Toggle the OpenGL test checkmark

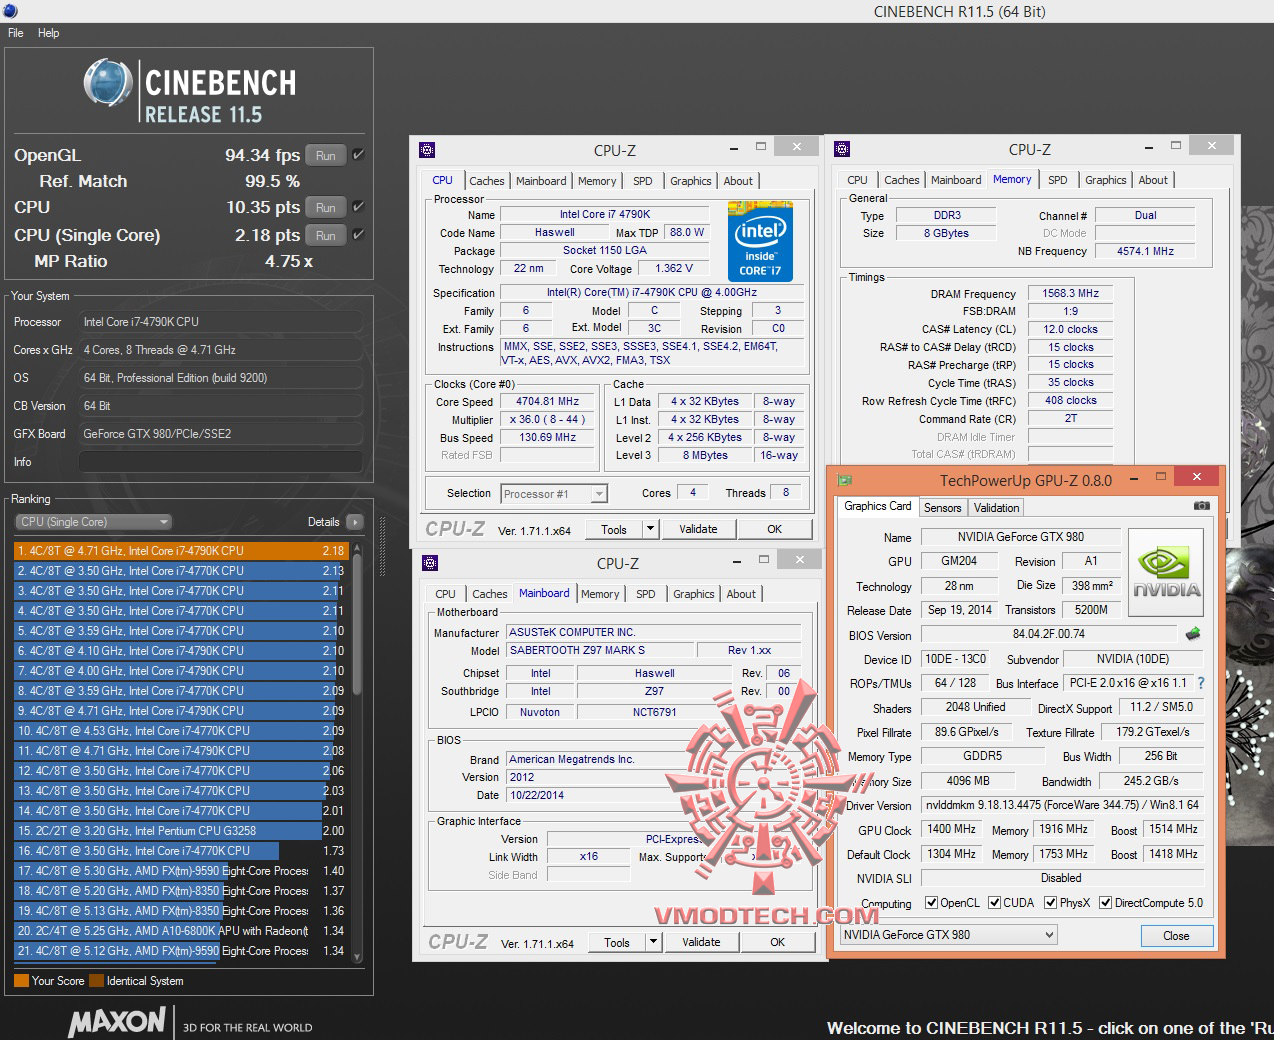click(358, 155)
